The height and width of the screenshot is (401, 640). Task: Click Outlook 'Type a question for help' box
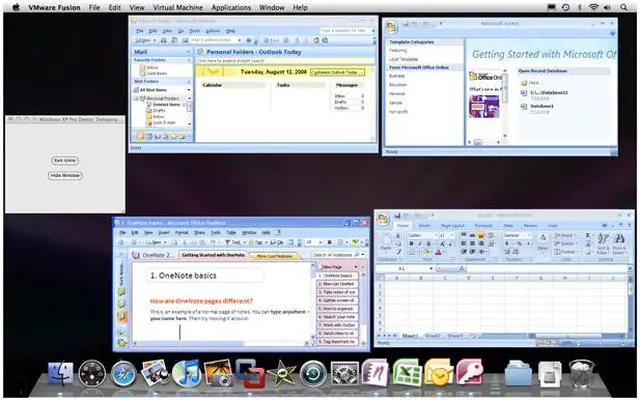coord(344,31)
